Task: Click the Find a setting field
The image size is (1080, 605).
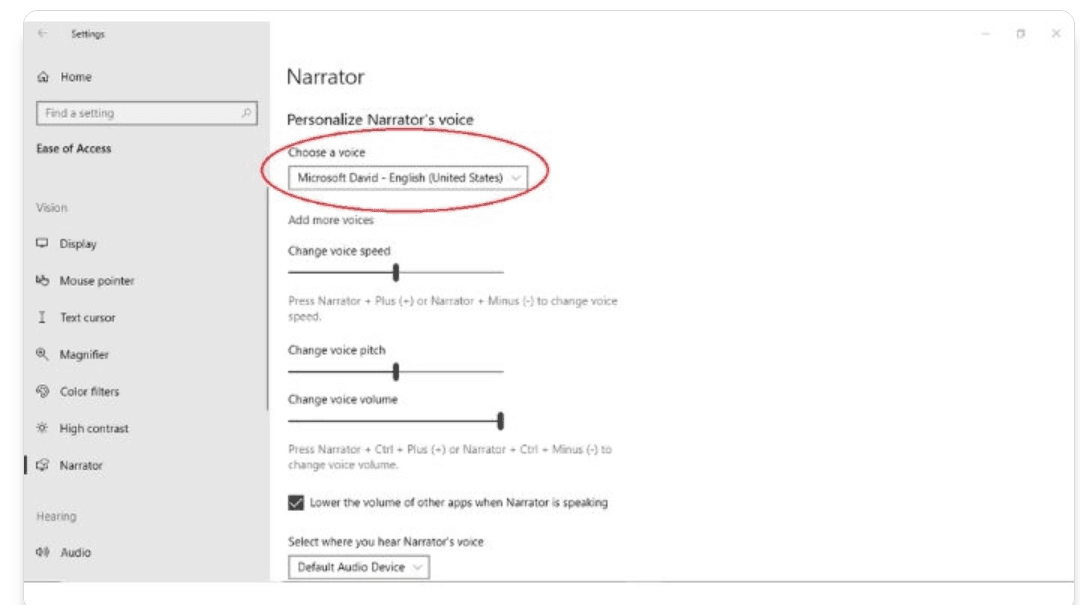Action: click(x=147, y=113)
